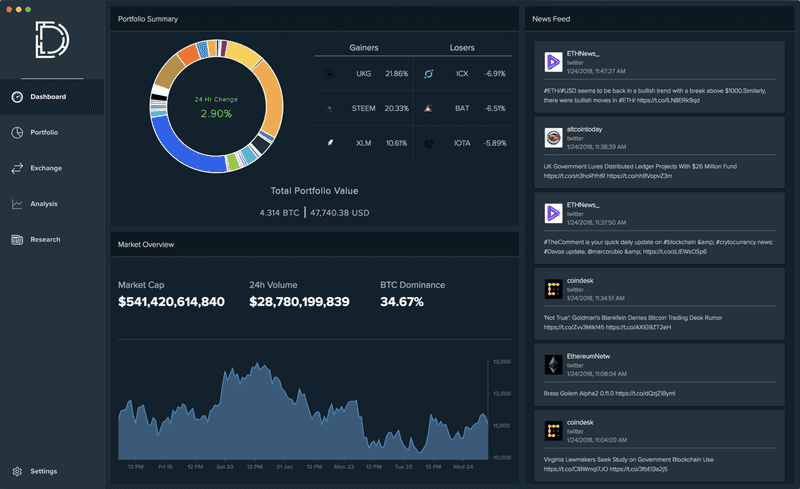
Task: Click the Dashboard gauge icon
Action: point(17,97)
